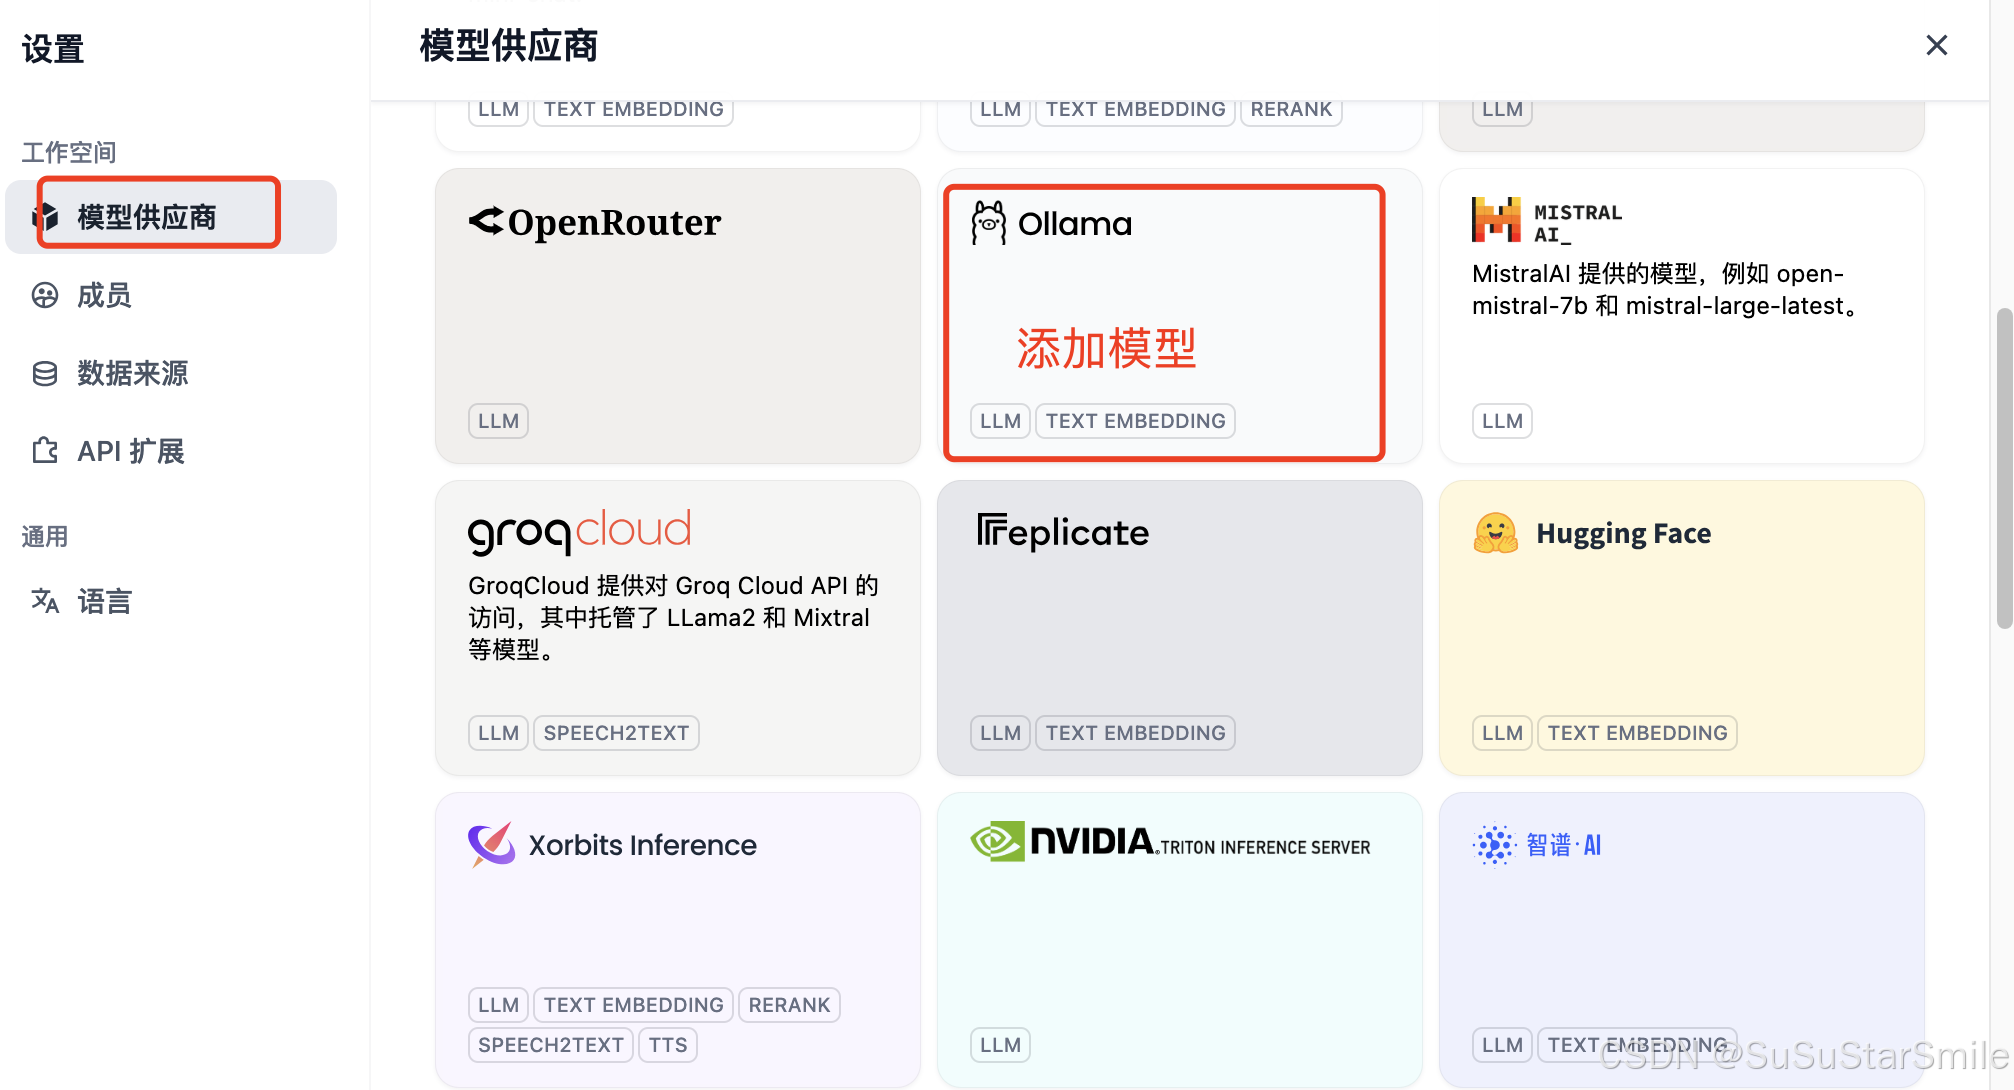Click the MistralAI description text
This screenshot has width=2014, height=1090.
pos(1666,290)
